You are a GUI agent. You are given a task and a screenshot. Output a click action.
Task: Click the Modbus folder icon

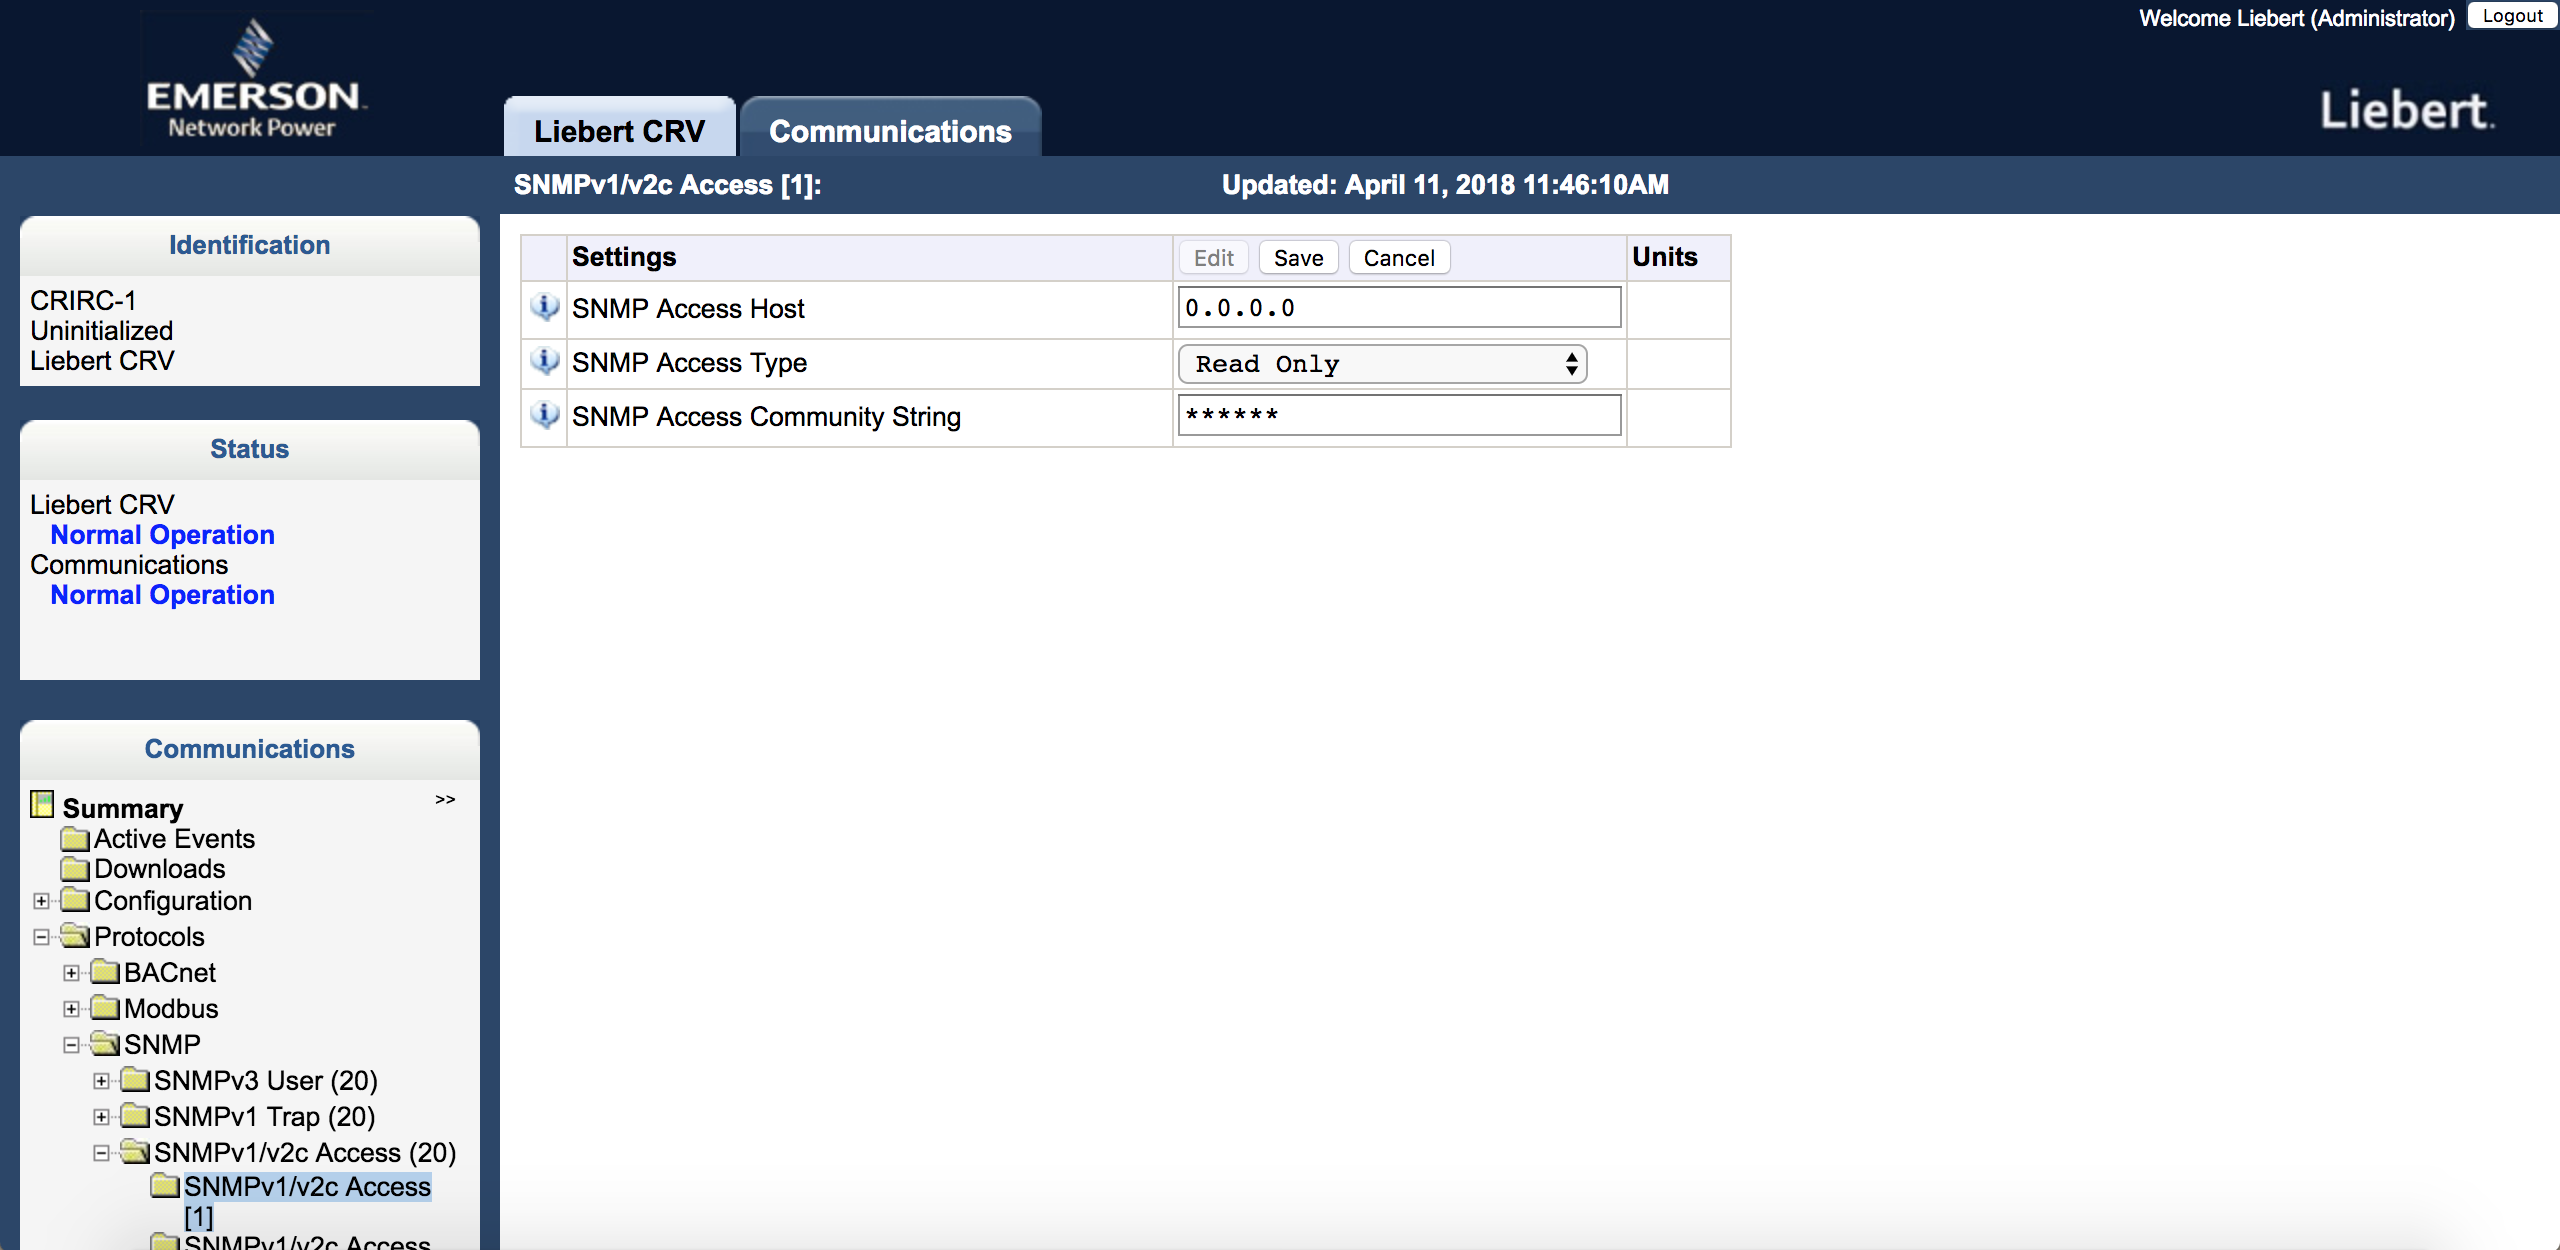[105, 1008]
